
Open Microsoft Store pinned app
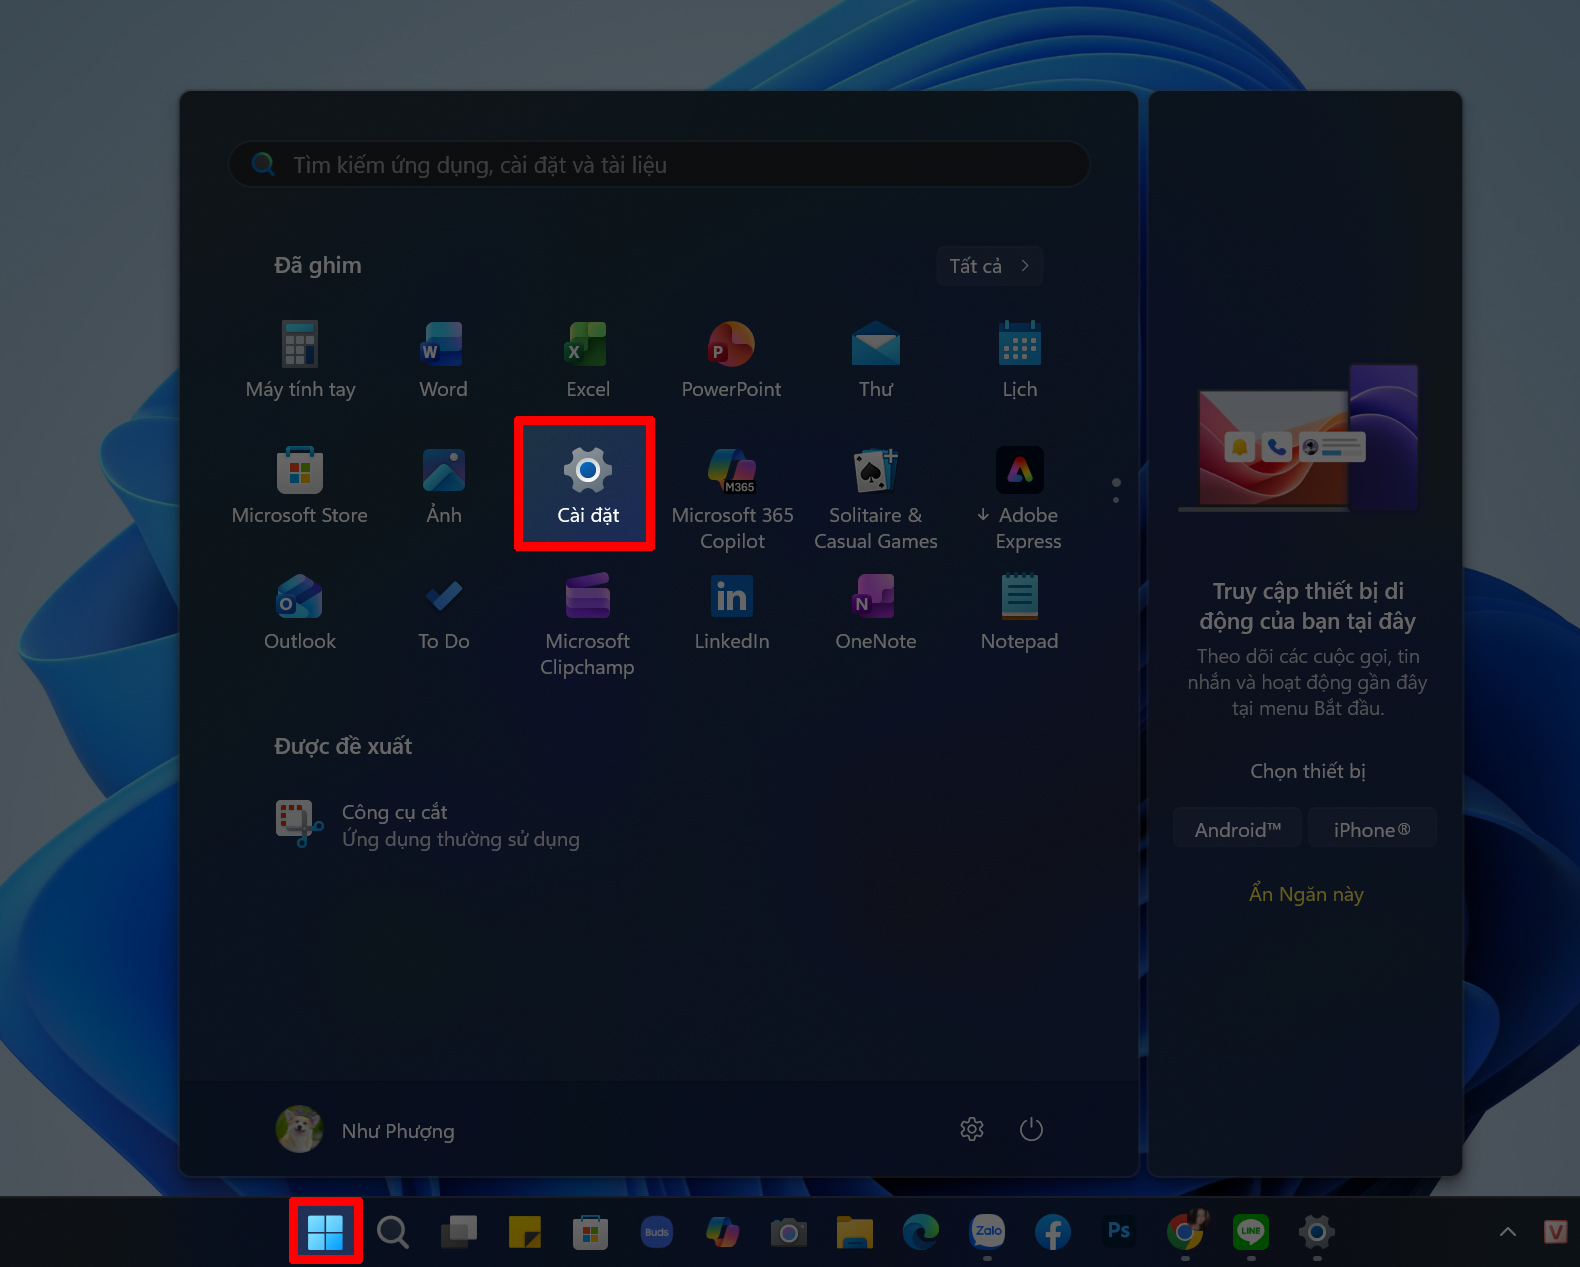coord(300,485)
